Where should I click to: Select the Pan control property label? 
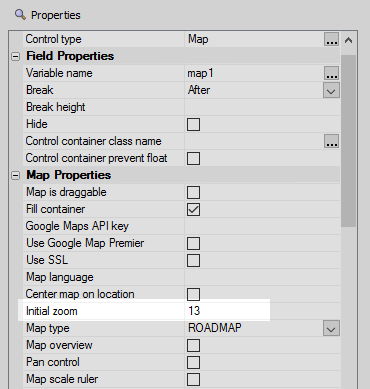pos(53,362)
